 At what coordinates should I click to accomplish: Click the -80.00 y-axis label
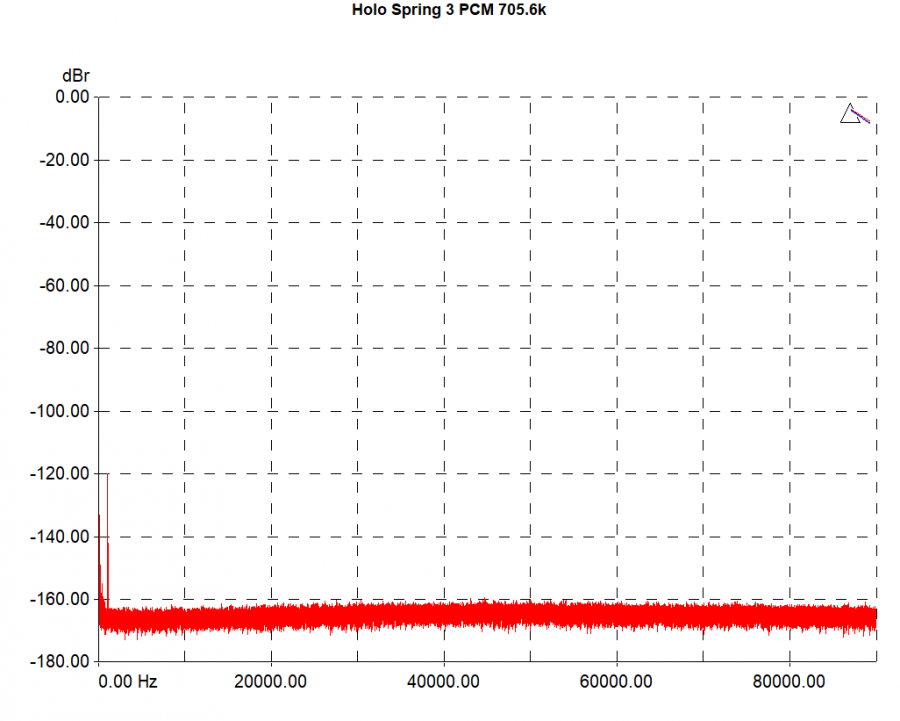(64, 348)
